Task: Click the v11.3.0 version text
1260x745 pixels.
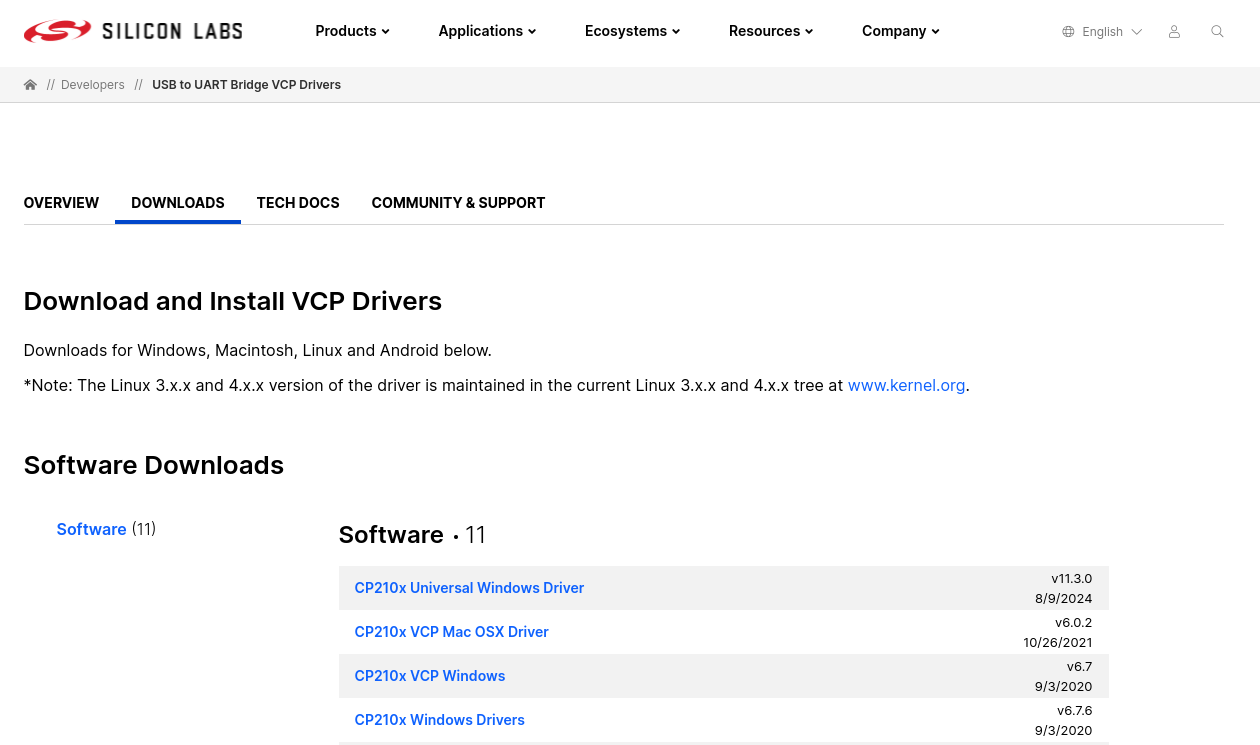Action: (x=1071, y=579)
